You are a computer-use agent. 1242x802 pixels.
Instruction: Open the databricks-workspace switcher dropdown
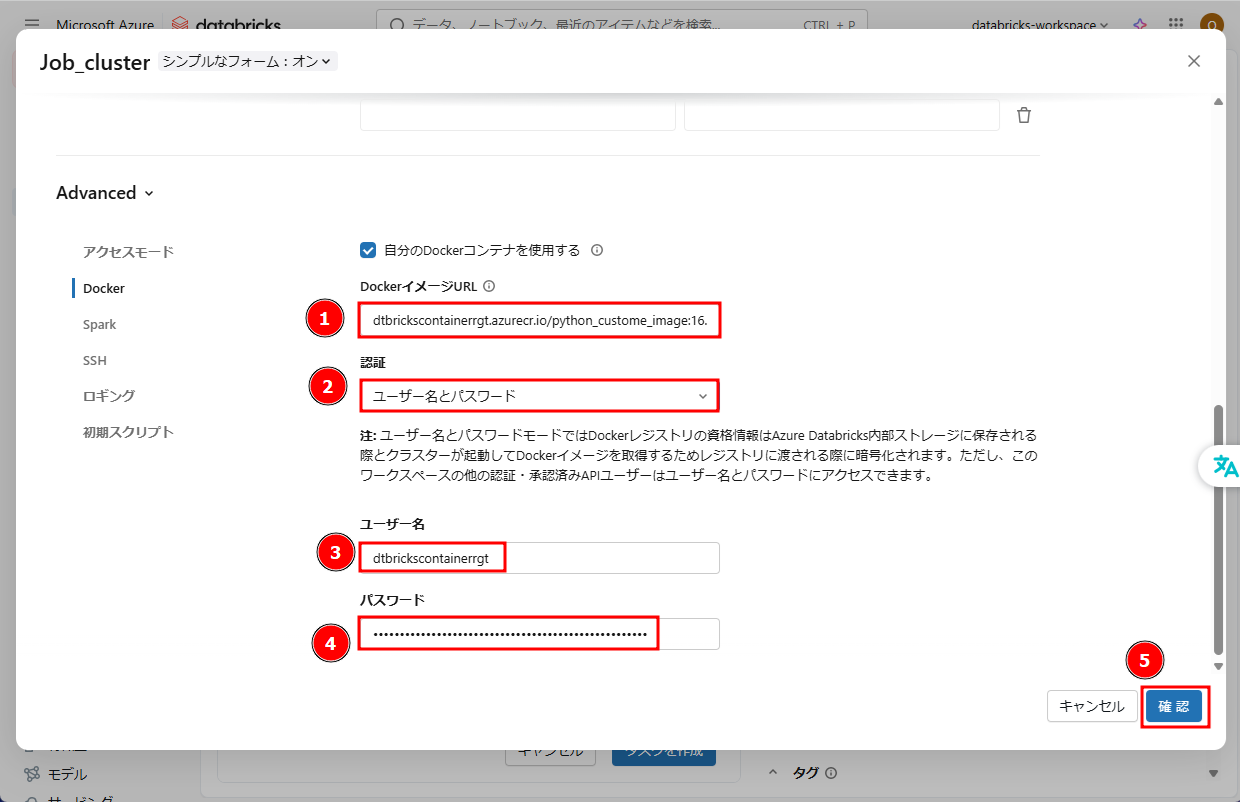pyautogui.click(x=1039, y=24)
